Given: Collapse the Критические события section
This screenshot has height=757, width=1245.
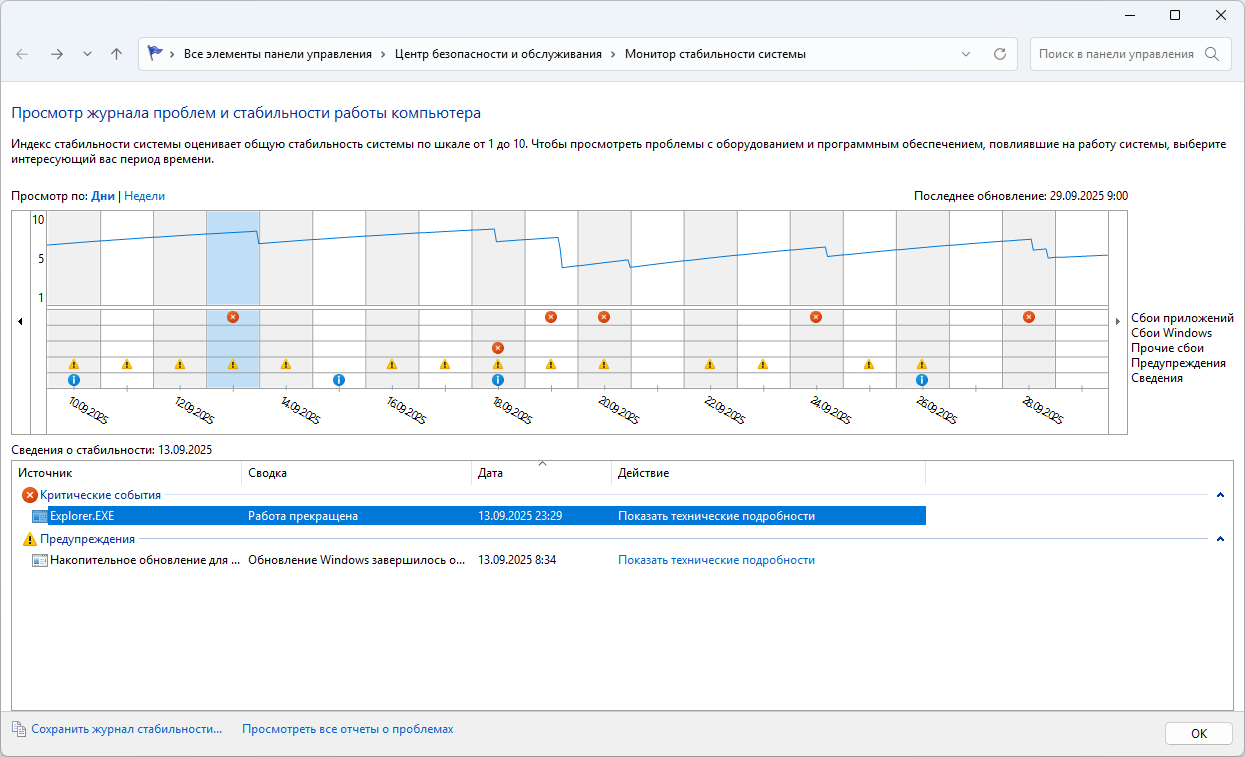Looking at the screenshot, I should point(1220,495).
